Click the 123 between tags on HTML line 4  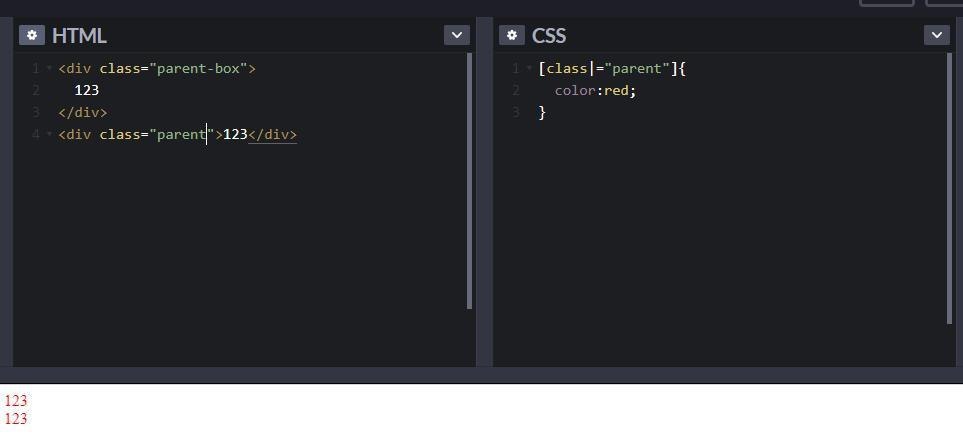coord(235,135)
